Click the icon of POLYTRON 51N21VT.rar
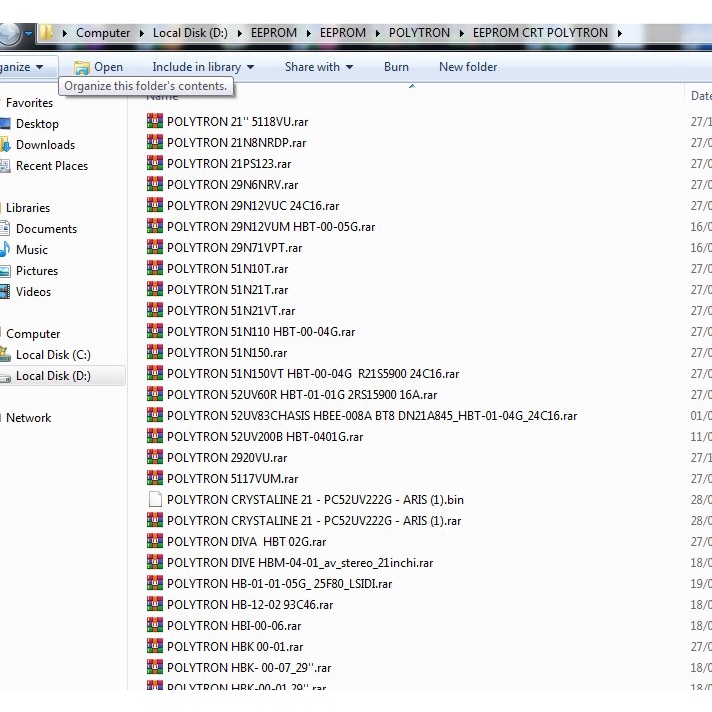This screenshot has width=712, height=712. 155,310
